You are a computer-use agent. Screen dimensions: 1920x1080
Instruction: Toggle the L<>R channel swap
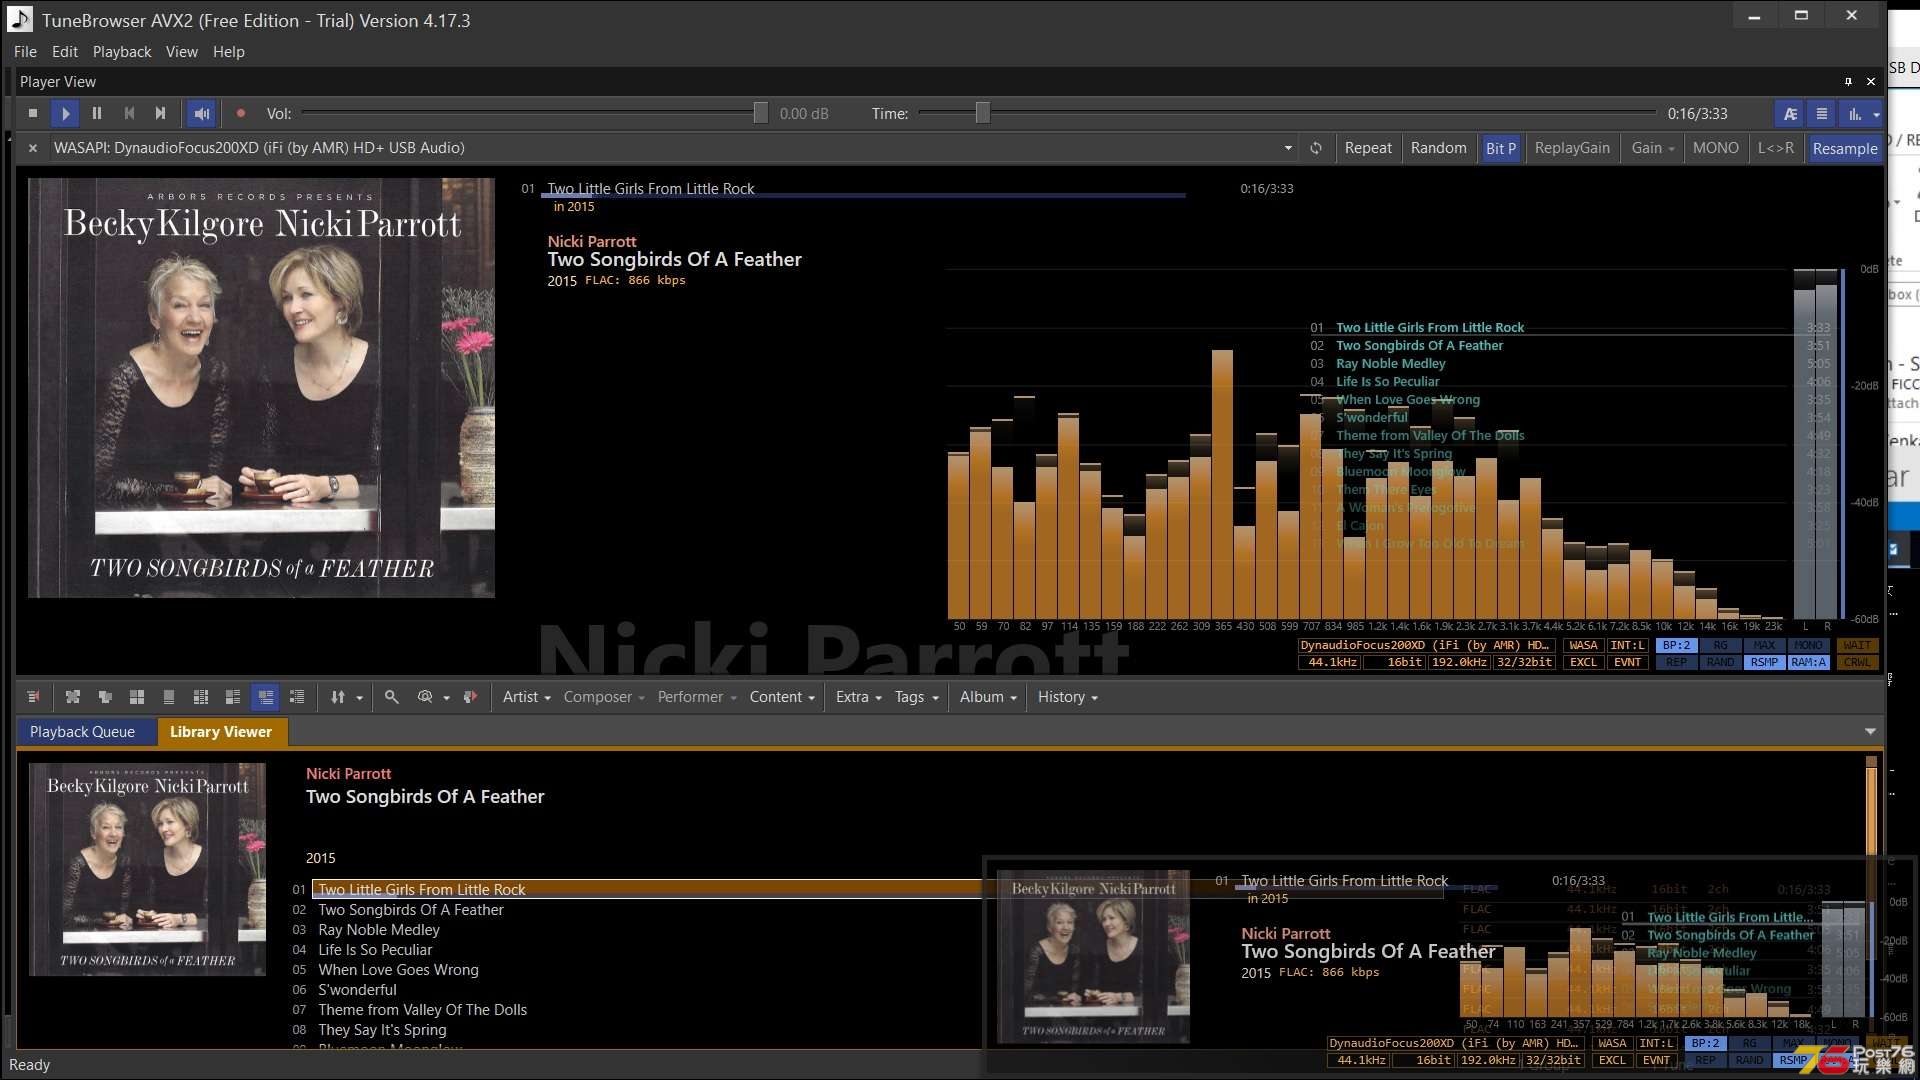(1776, 148)
